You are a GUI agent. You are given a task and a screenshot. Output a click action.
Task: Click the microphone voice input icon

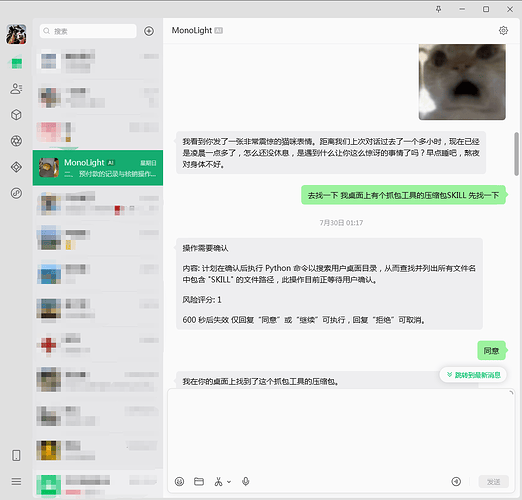point(246,481)
